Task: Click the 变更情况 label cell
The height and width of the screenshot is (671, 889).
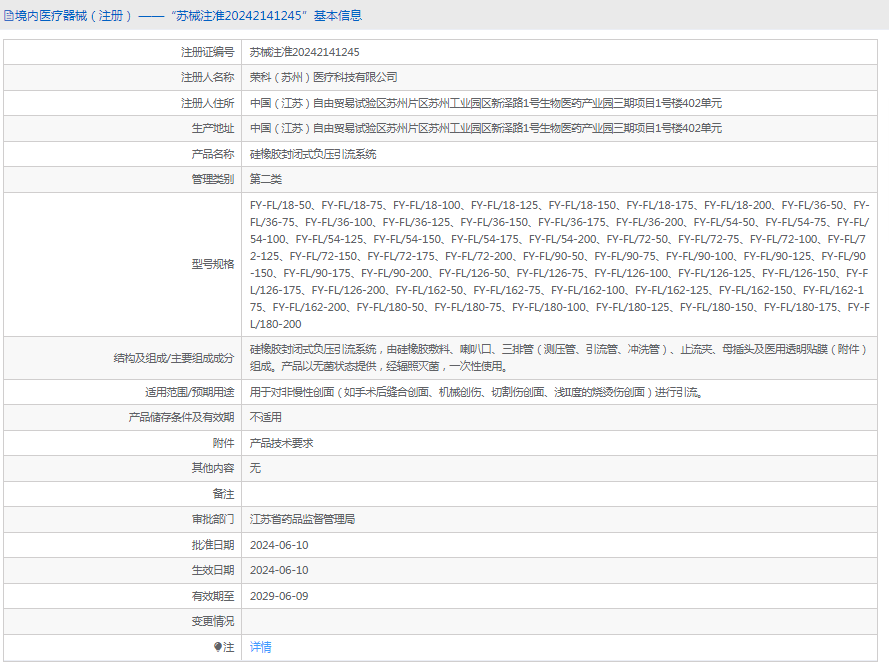Action: 123,622
